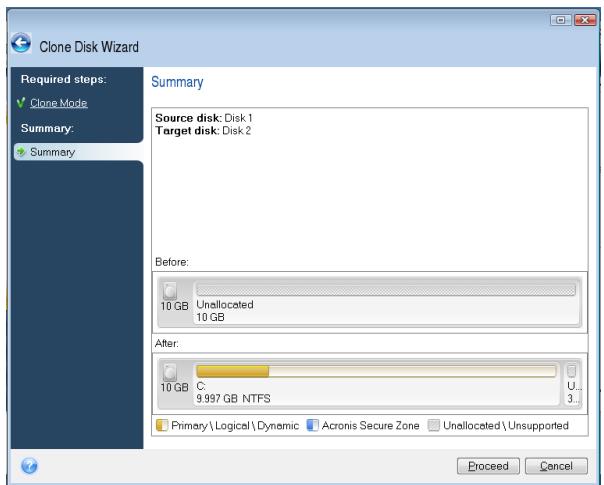Open the help question mark icon

29,465
